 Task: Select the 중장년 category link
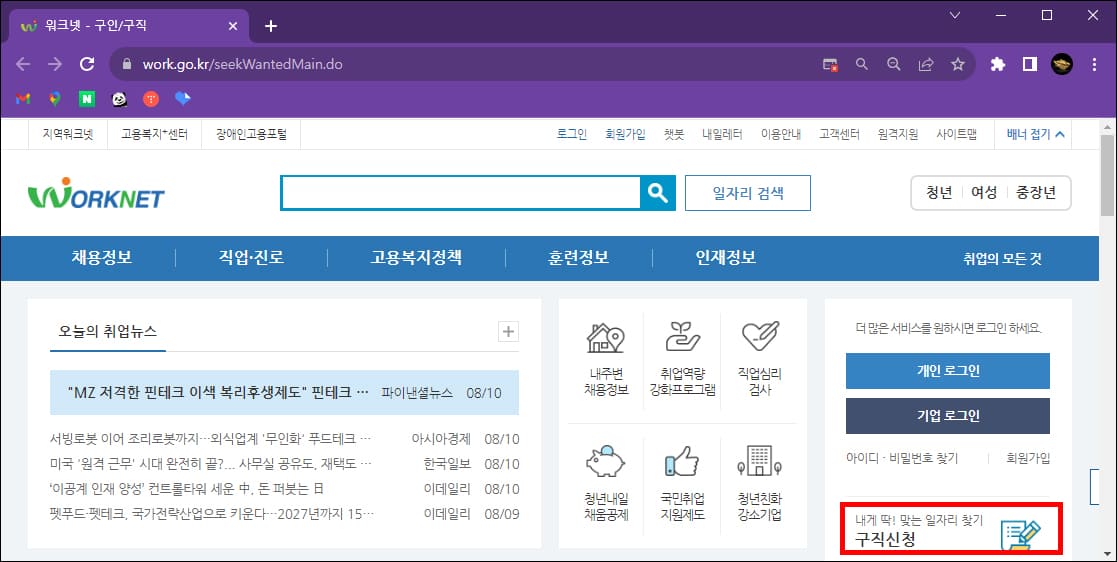click(1036, 193)
